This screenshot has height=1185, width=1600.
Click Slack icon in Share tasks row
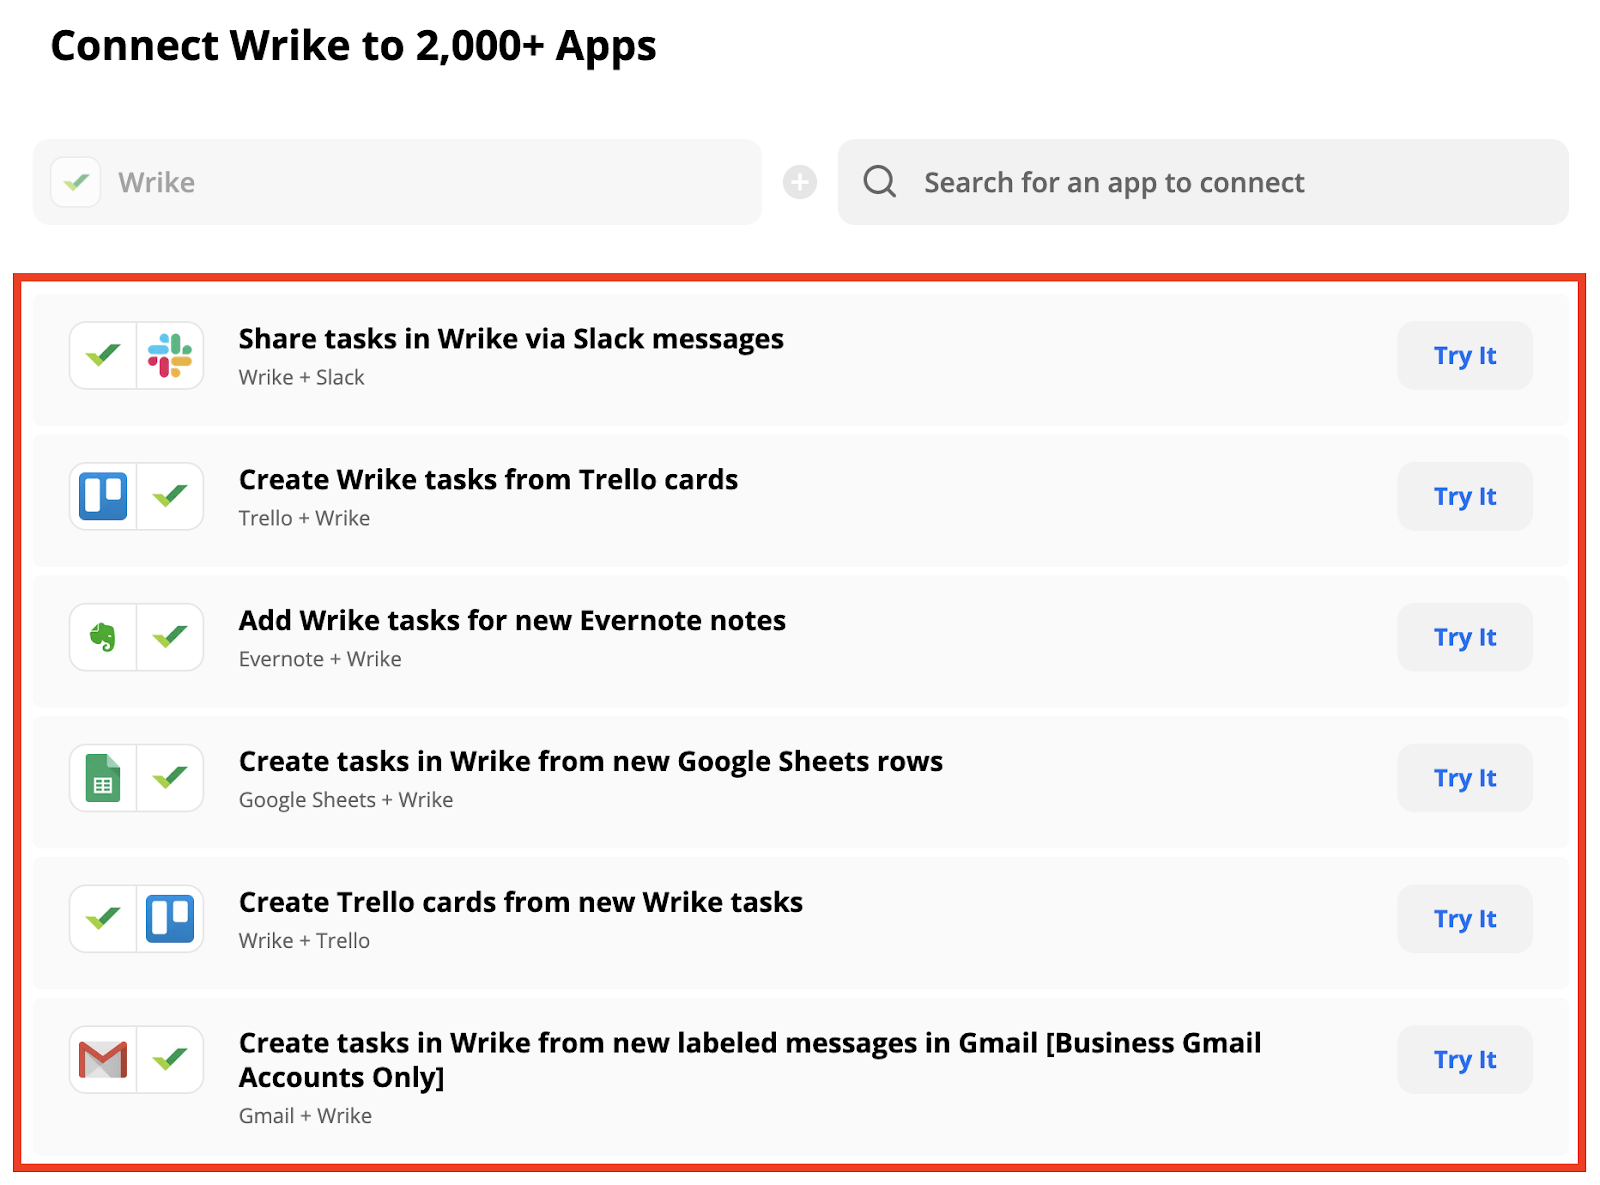click(170, 355)
